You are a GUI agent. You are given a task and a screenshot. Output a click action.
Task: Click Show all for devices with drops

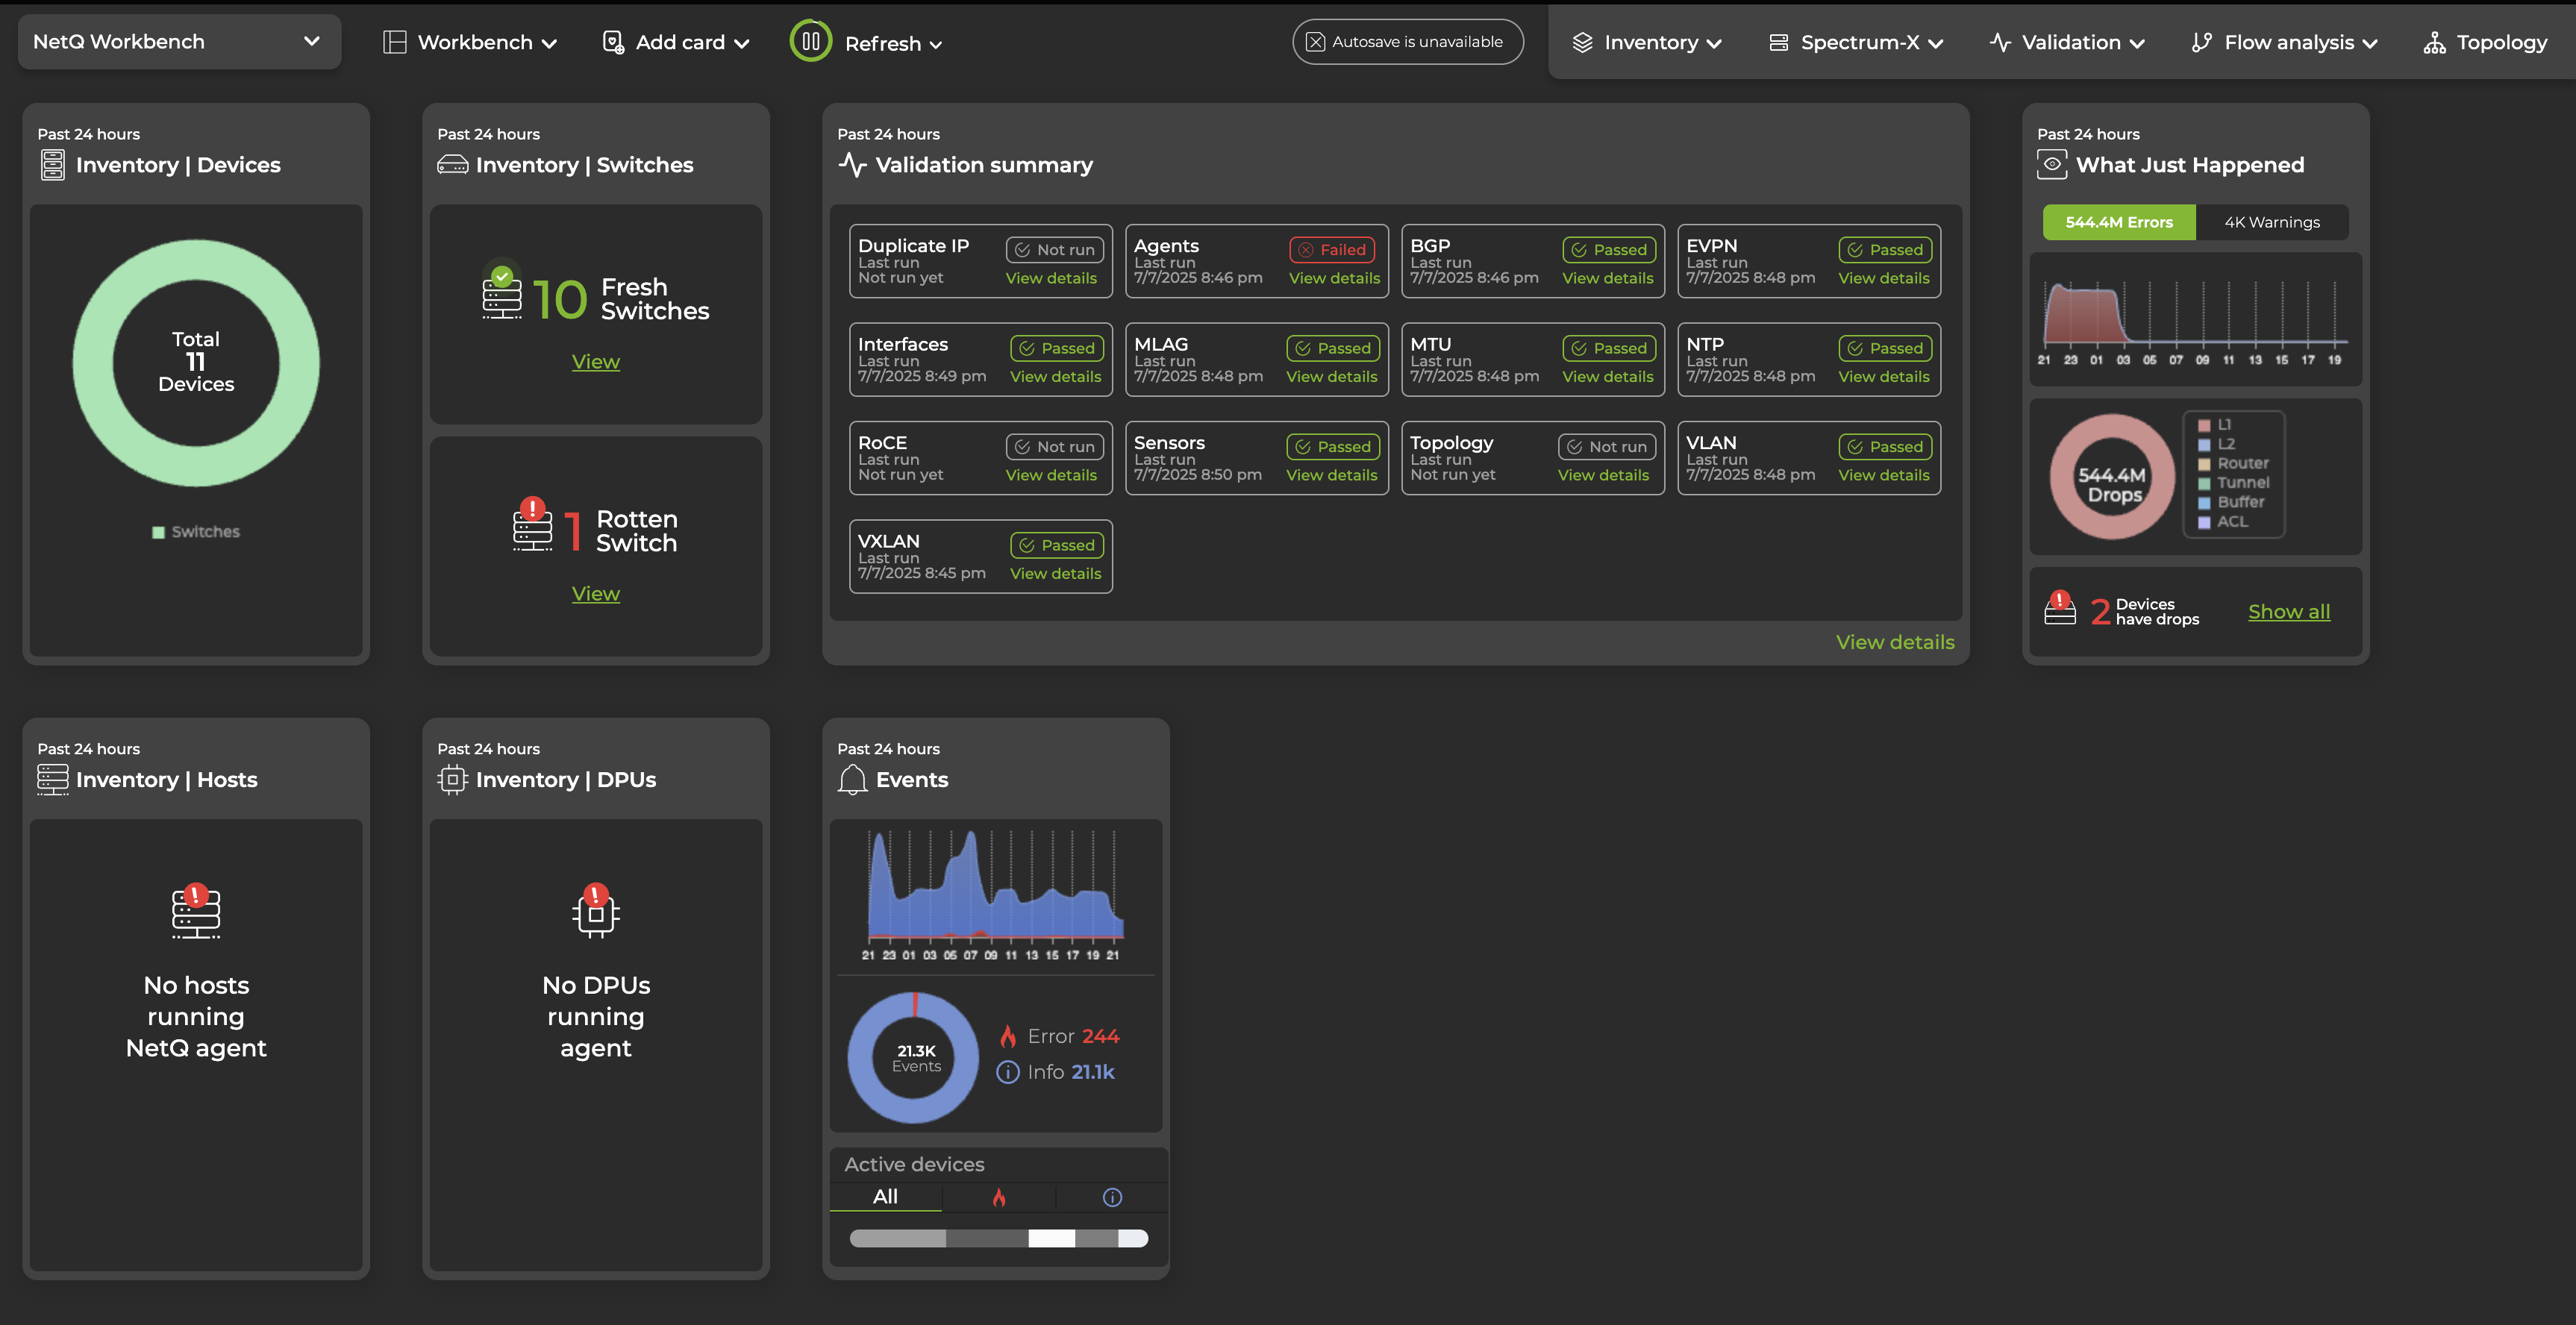[2289, 611]
